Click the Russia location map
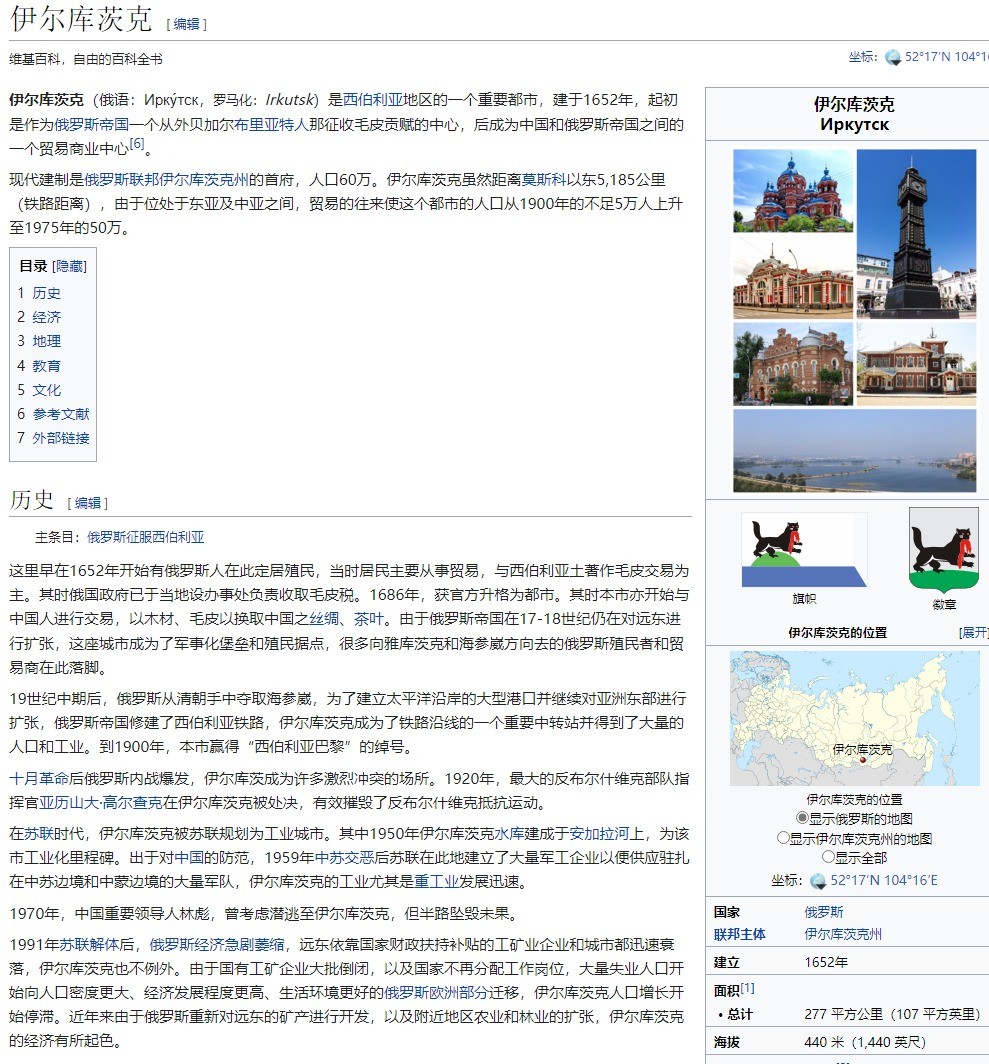Viewport: 989px width, 1064px height. (x=855, y=719)
